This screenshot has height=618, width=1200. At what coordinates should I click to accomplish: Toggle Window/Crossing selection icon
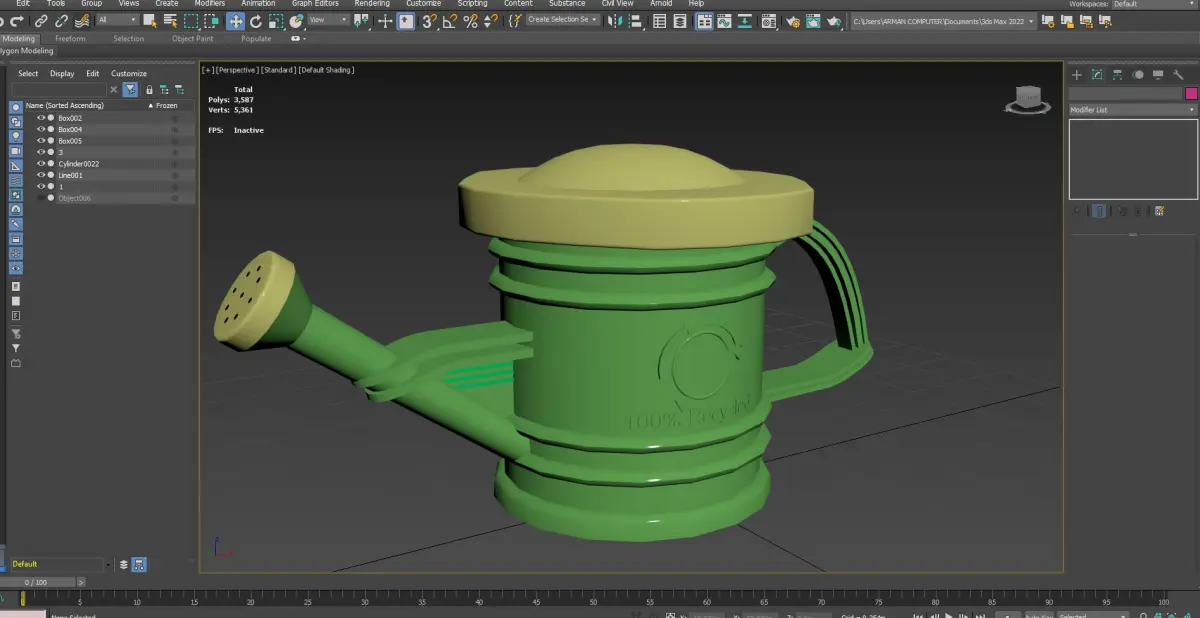pos(212,20)
